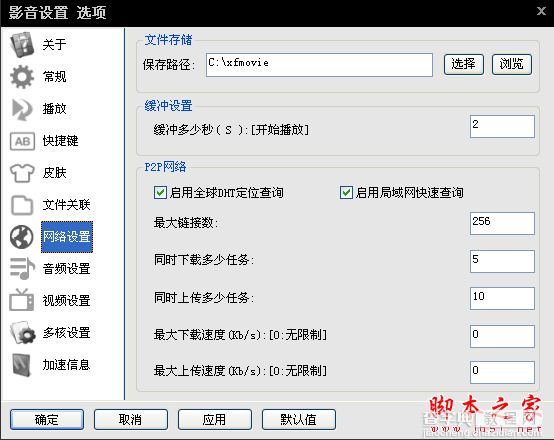Click the 皮肤 T-shirt icon
This screenshot has height=440, width=554.
point(22,173)
